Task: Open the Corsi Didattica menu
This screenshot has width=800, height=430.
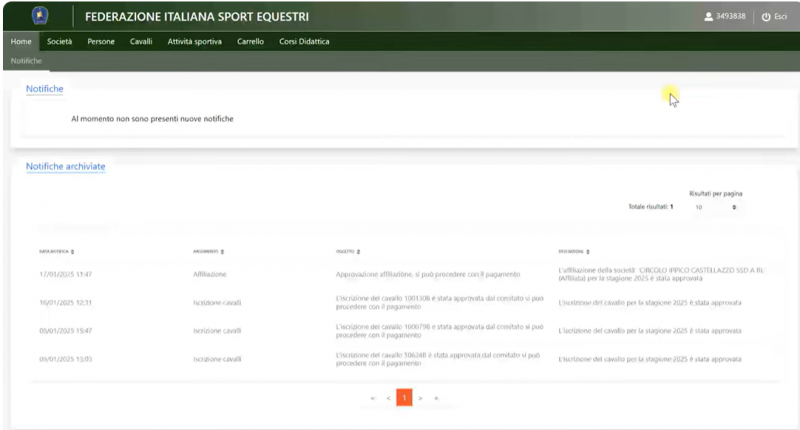Action: point(302,42)
